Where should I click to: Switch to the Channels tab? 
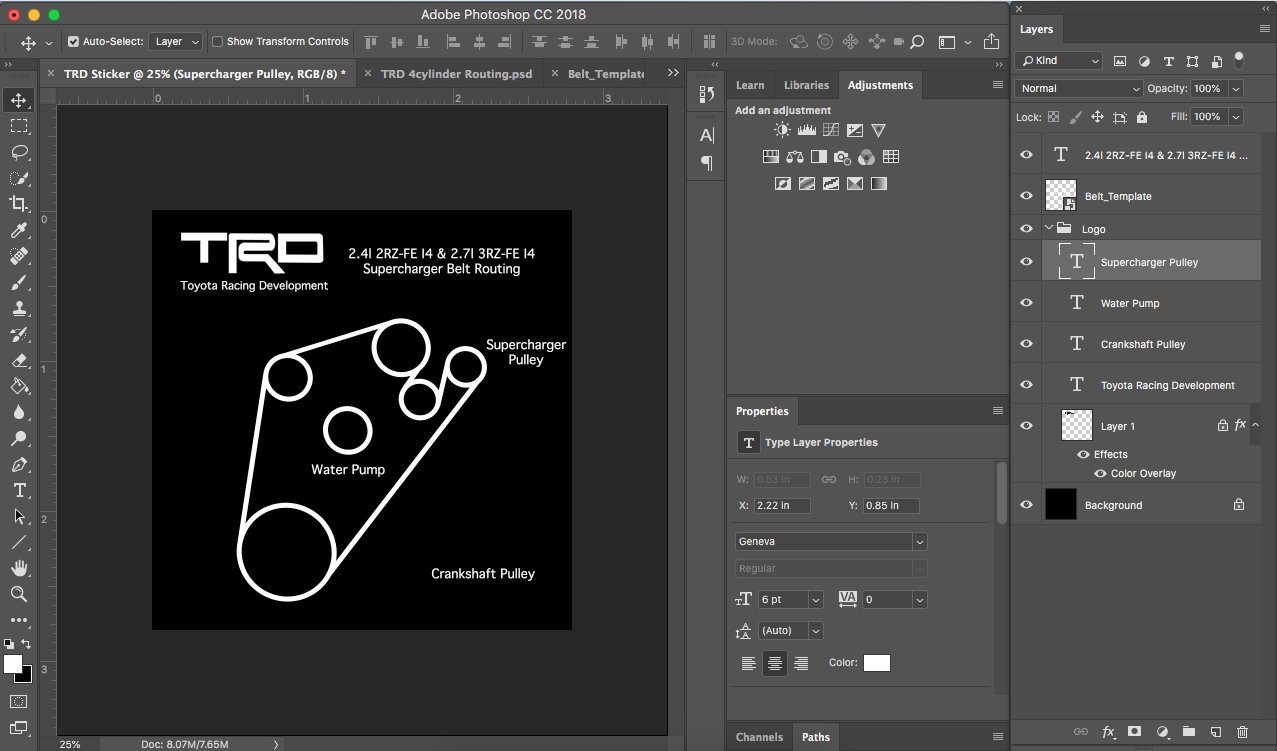click(759, 737)
